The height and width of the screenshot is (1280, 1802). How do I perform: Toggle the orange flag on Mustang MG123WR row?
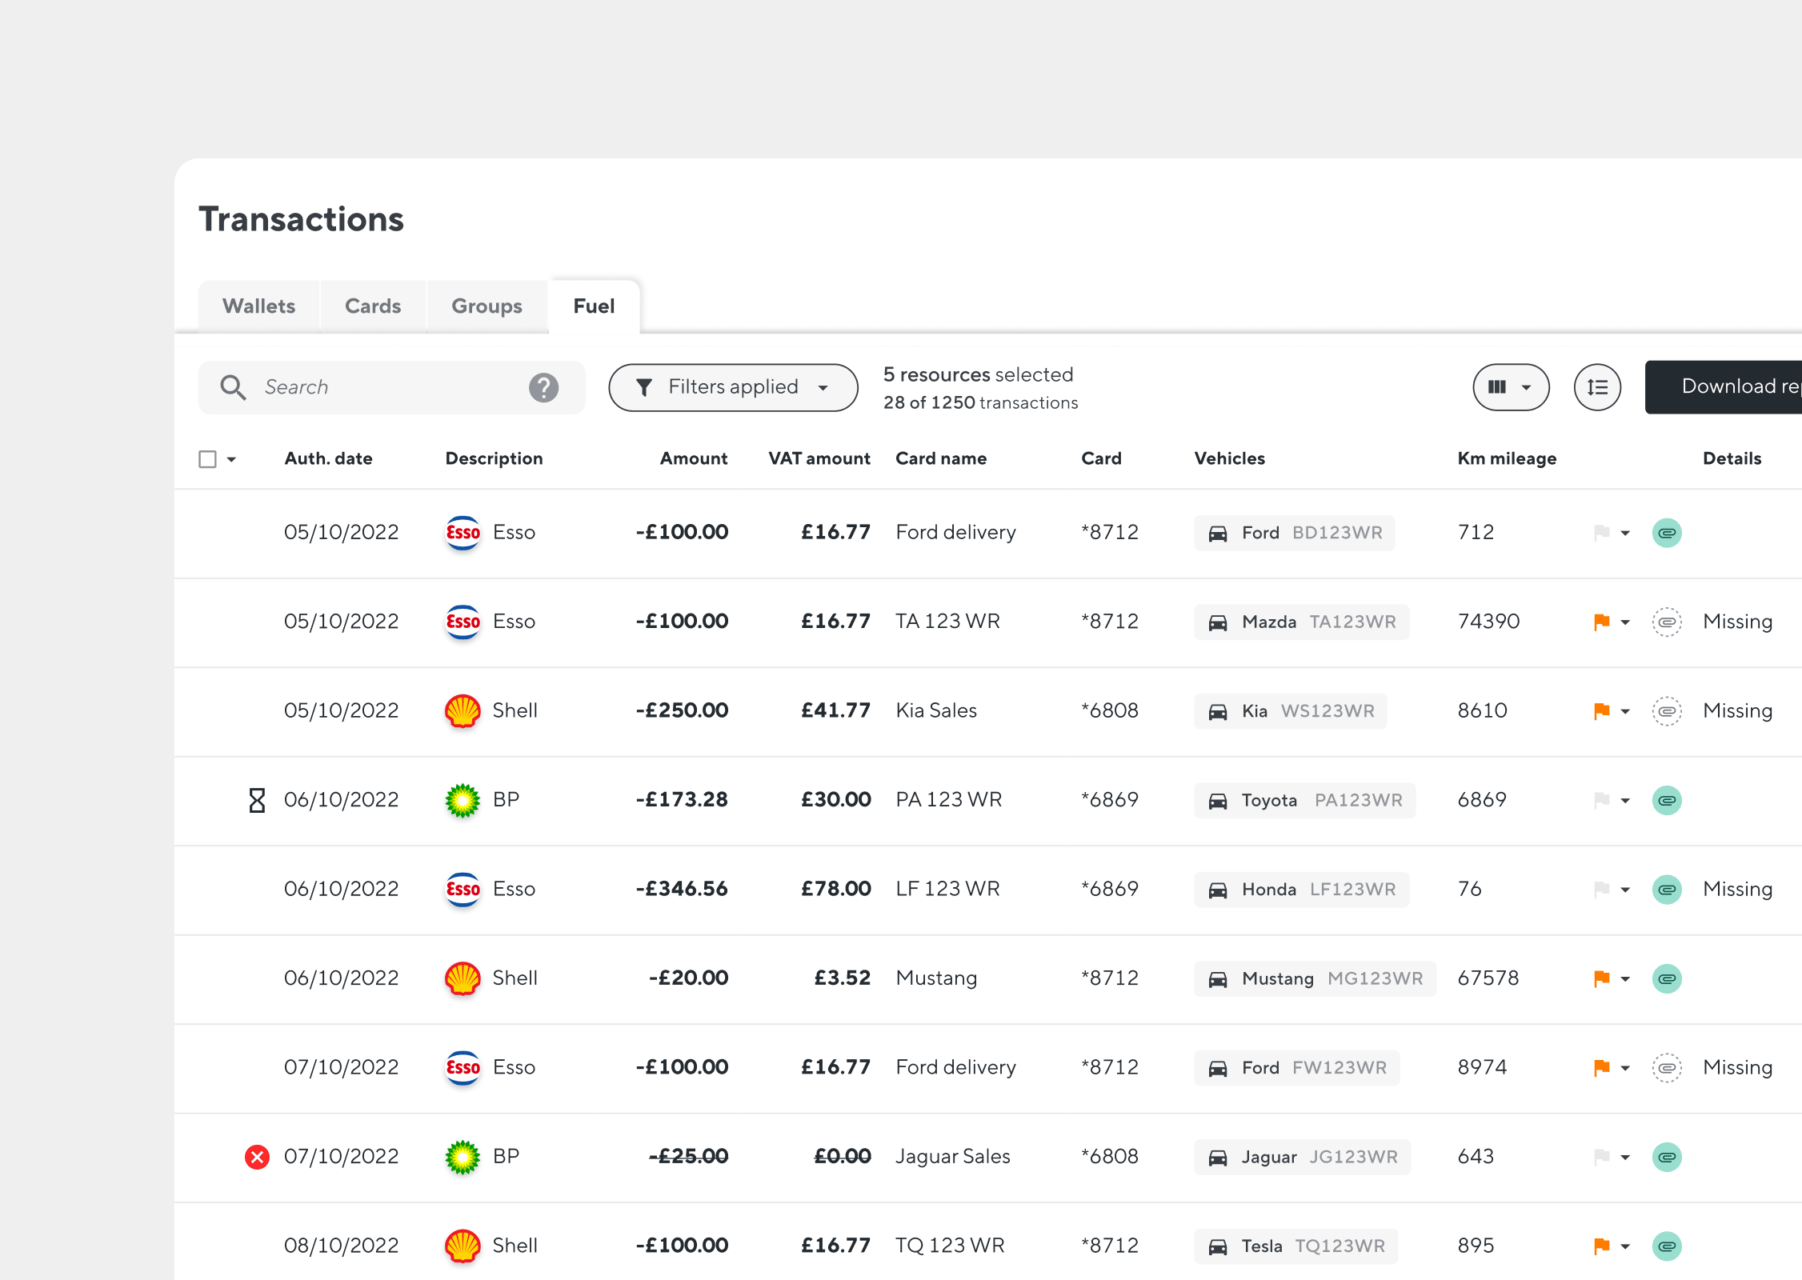(1601, 978)
